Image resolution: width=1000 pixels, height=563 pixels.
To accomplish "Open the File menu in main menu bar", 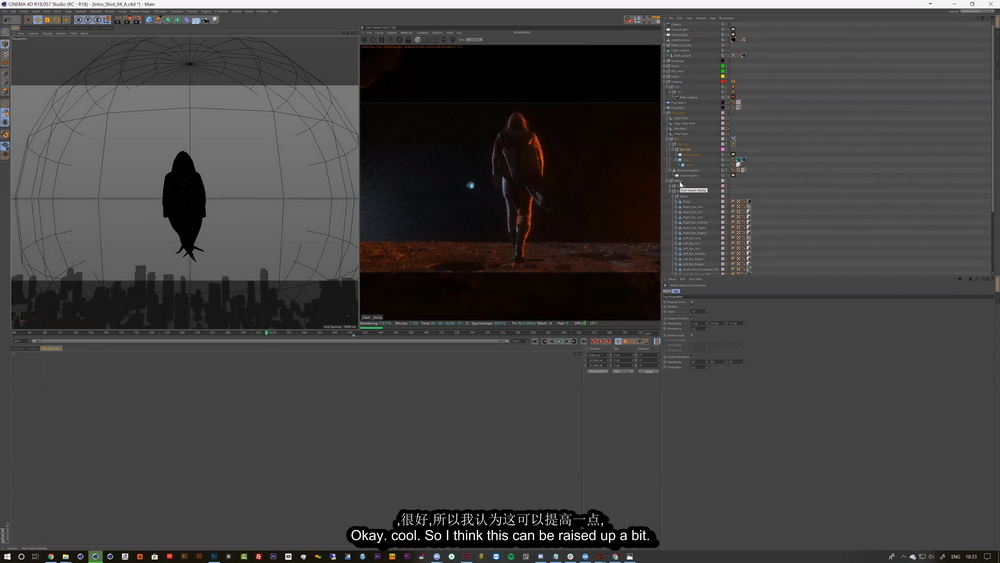I will click(4, 11).
